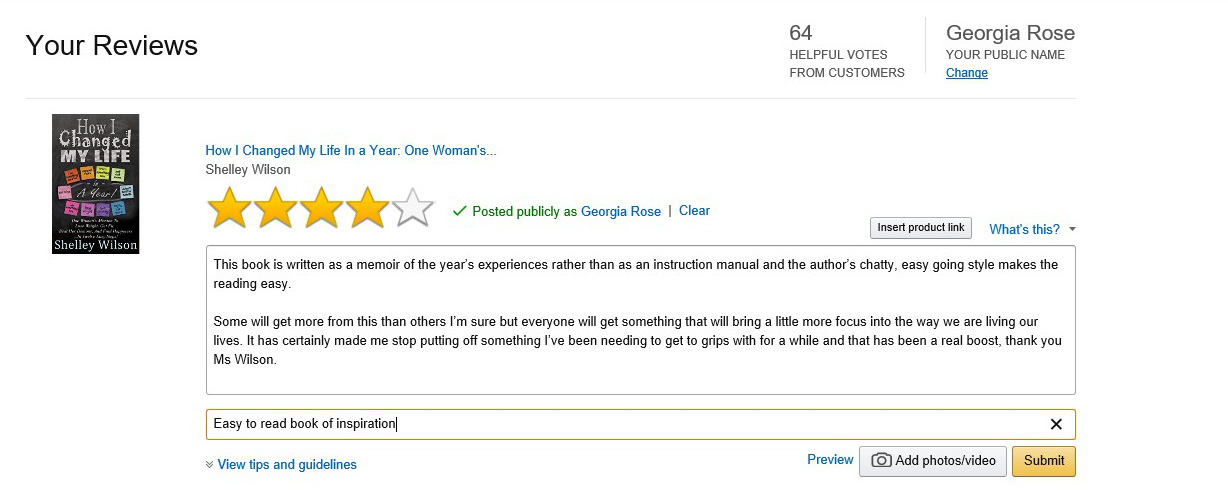Click the second rating star
The image size is (1228, 491).
pyautogui.click(x=275, y=209)
